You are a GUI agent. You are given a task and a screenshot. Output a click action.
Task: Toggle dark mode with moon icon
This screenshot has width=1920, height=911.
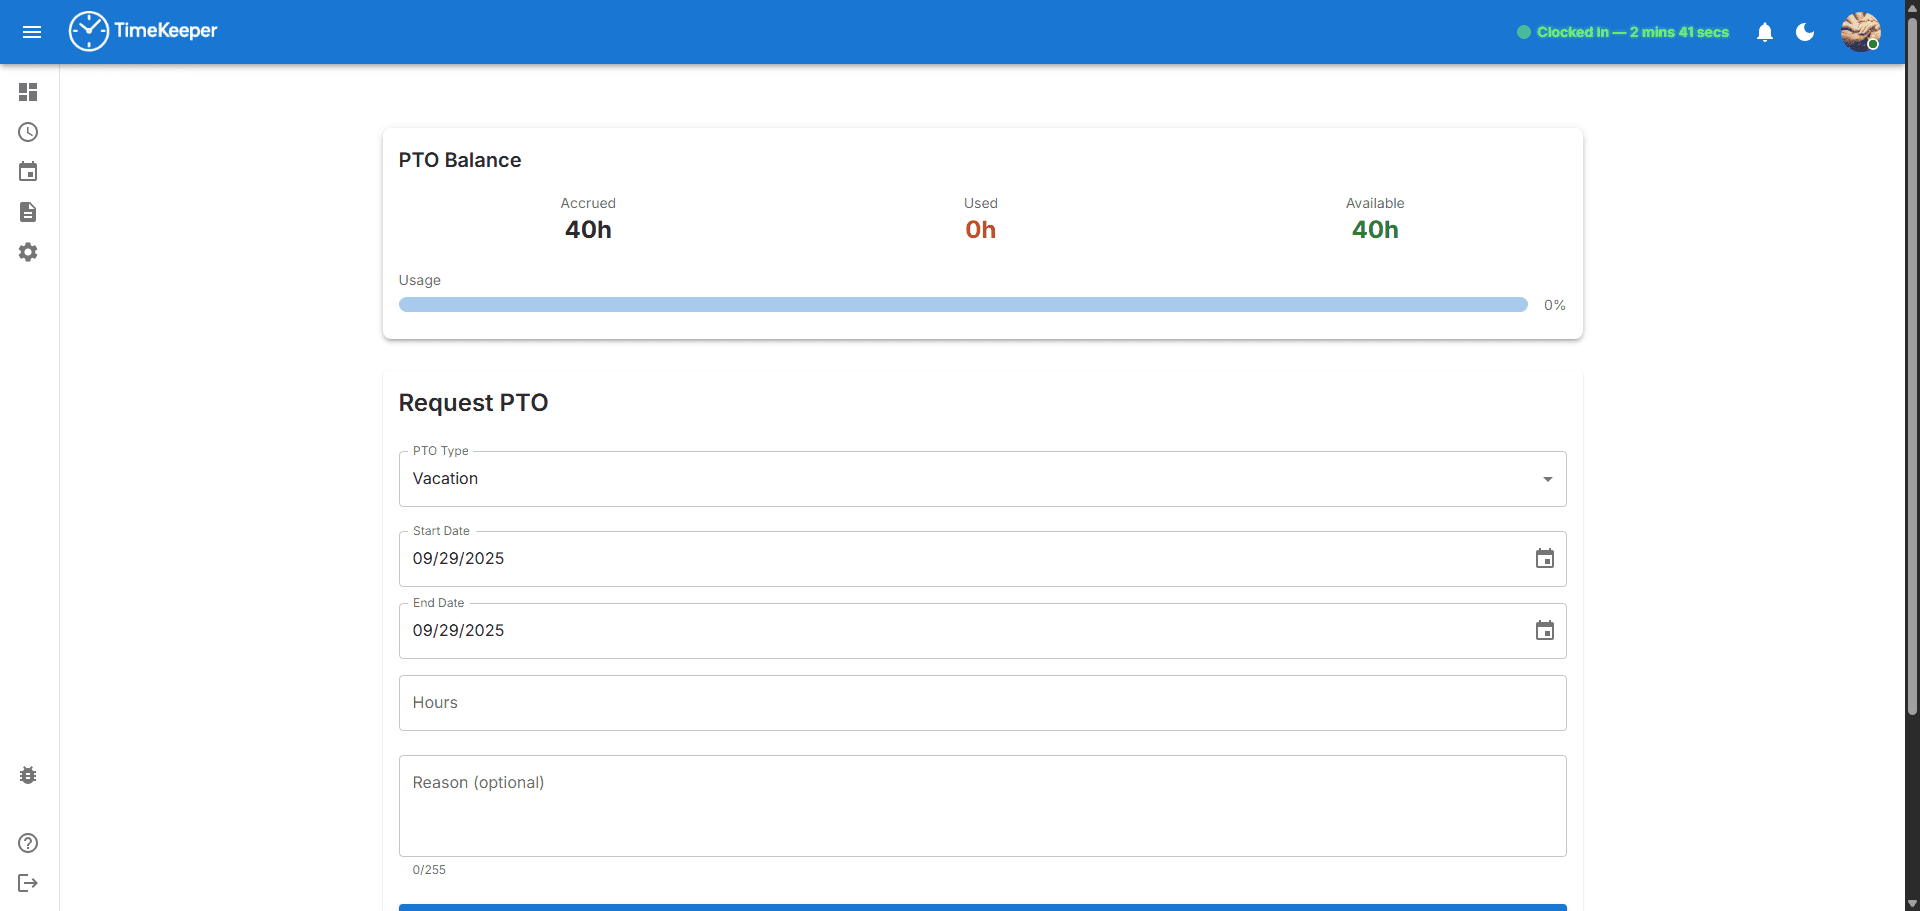tap(1805, 32)
